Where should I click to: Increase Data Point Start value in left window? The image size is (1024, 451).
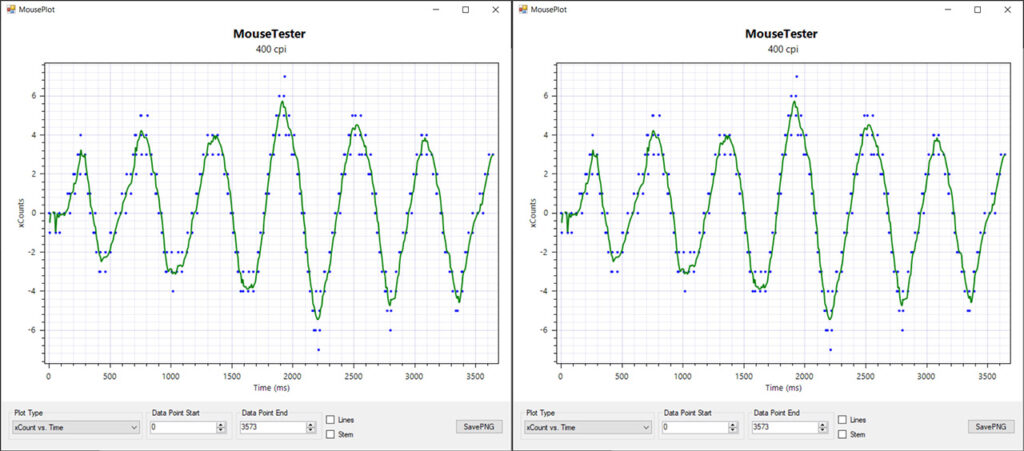pos(220,424)
